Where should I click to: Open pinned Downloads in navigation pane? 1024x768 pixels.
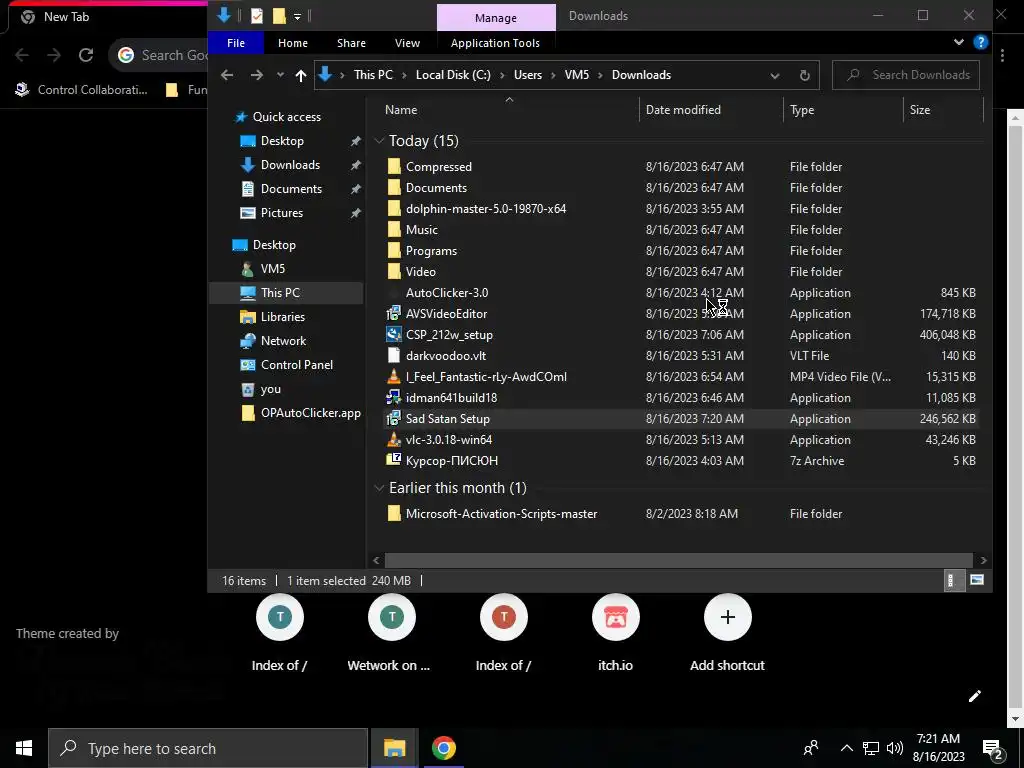point(290,165)
